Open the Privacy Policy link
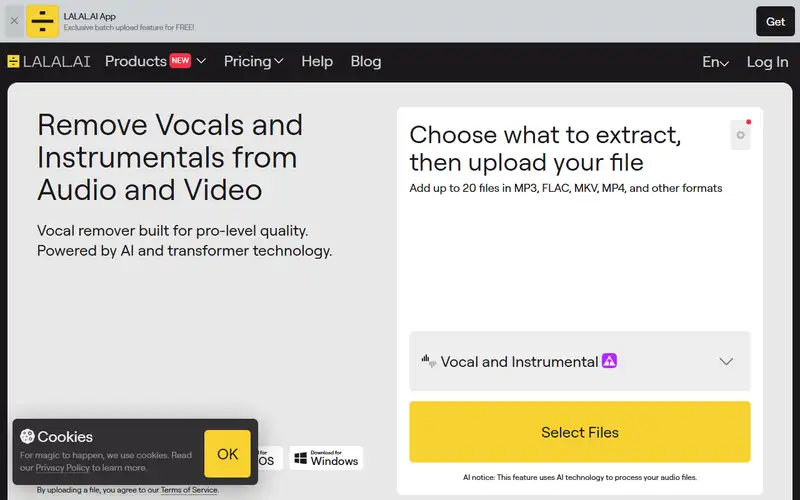This screenshot has width=800, height=500. click(62, 467)
